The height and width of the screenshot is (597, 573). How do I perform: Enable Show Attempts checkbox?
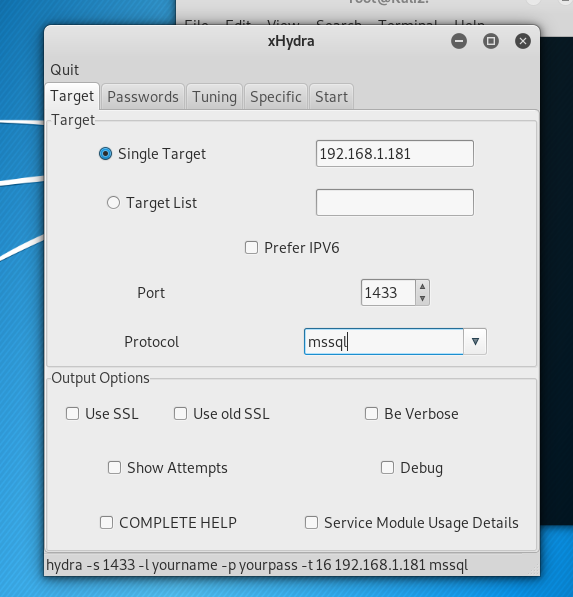(114, 468)
